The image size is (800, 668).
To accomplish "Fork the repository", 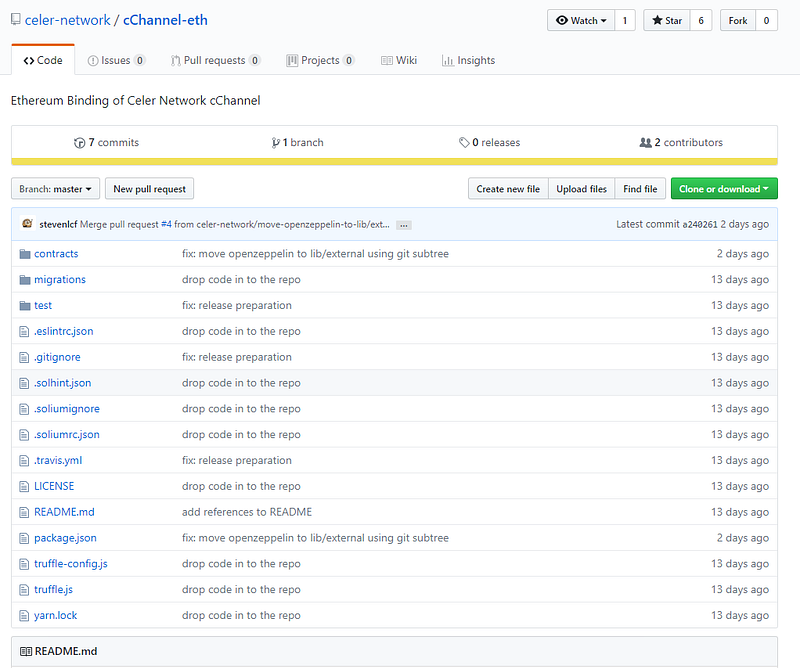I will pyautogui.click(x=738, y=20).
